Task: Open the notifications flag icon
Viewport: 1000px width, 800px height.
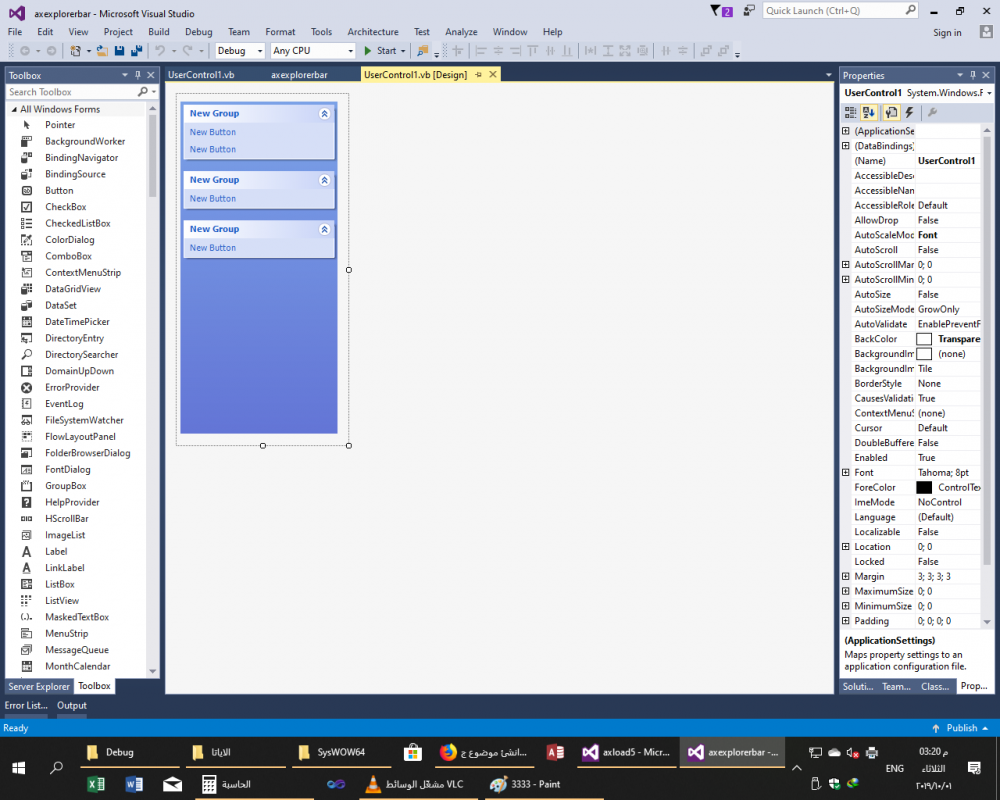Action: [x=721, y=11]
